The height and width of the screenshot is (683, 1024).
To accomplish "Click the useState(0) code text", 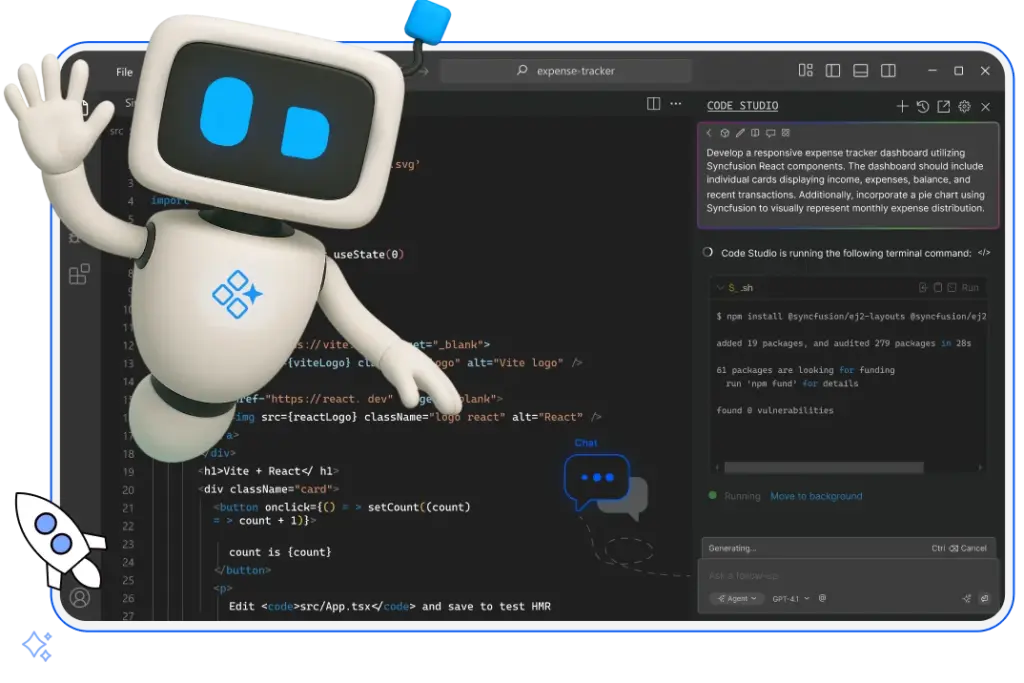I will pos(368,254).
